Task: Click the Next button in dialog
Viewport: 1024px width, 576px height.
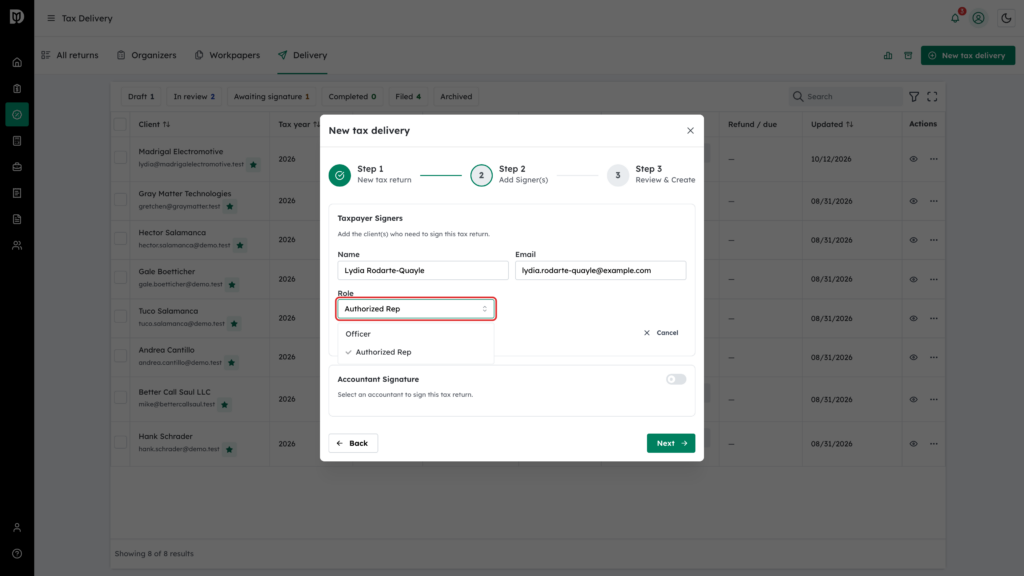Action: pos(671,443)
